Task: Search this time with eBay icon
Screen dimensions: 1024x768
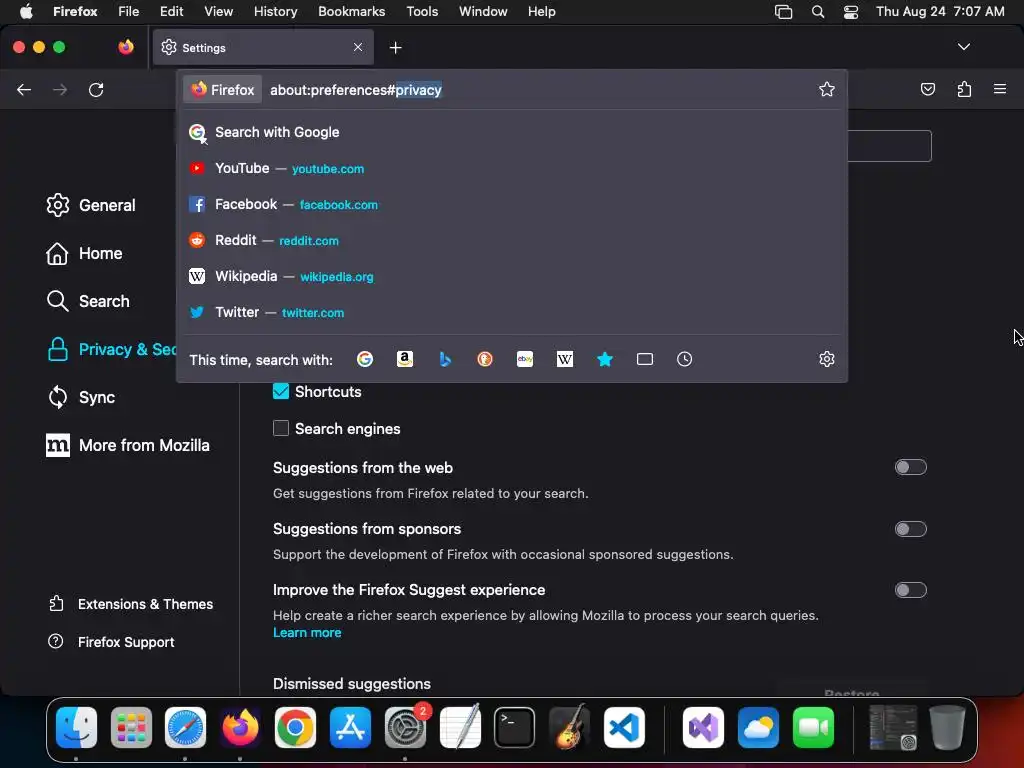Action: coord(525,359)
